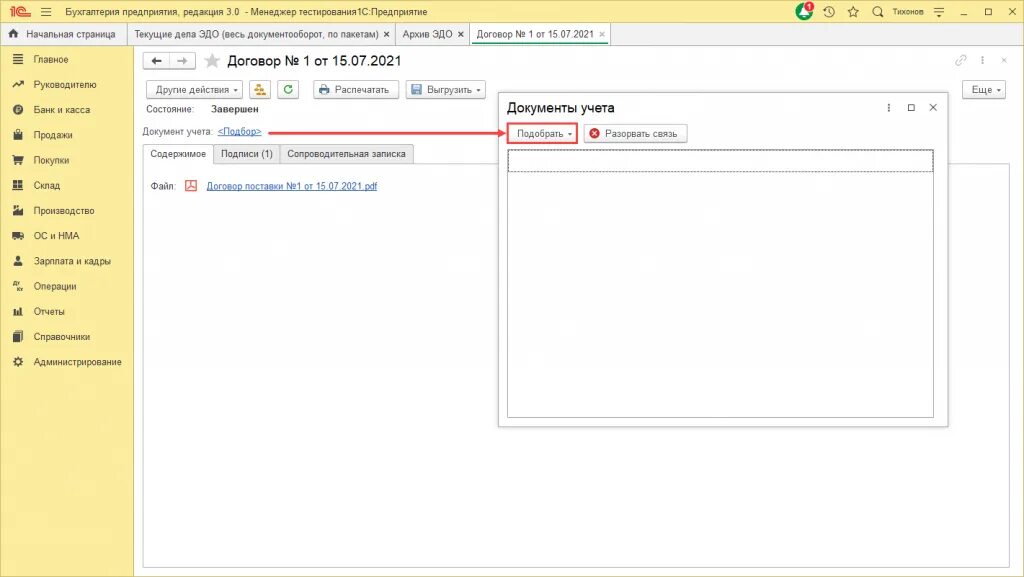The image size is (1024, 577).
Task: Click the PDF file icon
Action: point(191,186)
